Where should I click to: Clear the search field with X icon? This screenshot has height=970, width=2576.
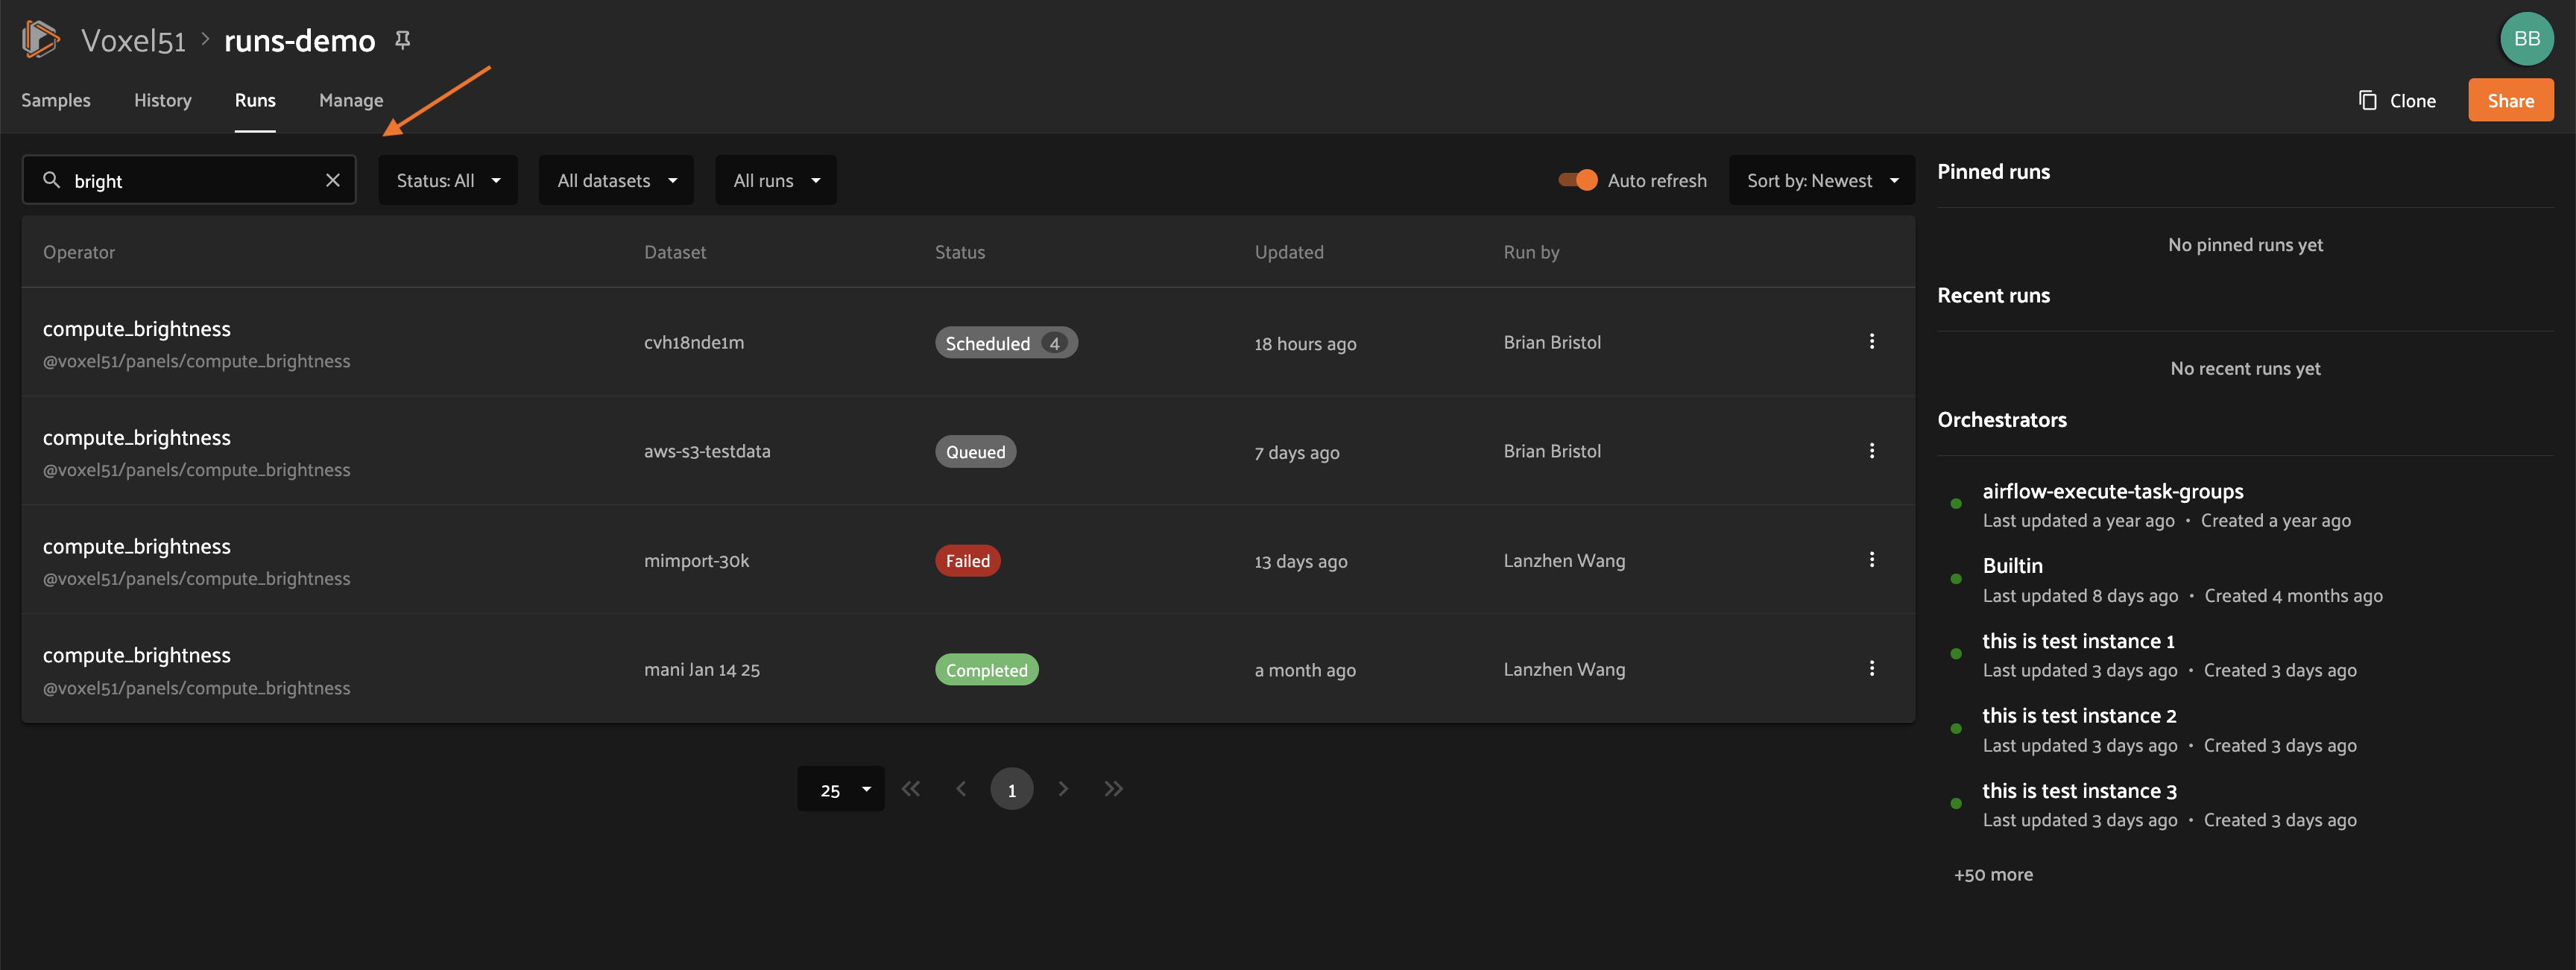(x=333, y=180)
